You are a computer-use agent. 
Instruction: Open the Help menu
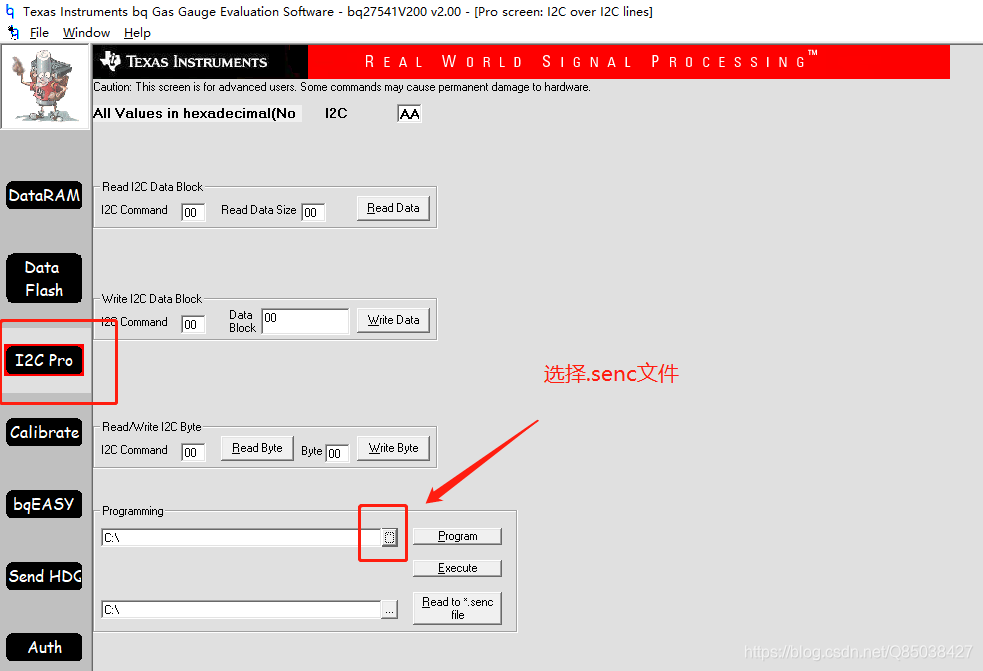[x=137, y=32]
